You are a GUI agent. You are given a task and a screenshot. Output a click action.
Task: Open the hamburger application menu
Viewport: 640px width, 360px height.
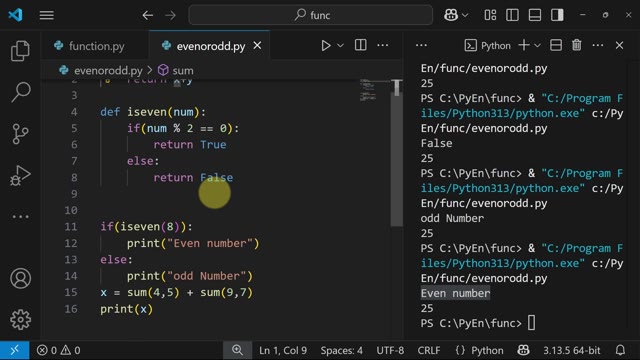[x=47, y=15]
